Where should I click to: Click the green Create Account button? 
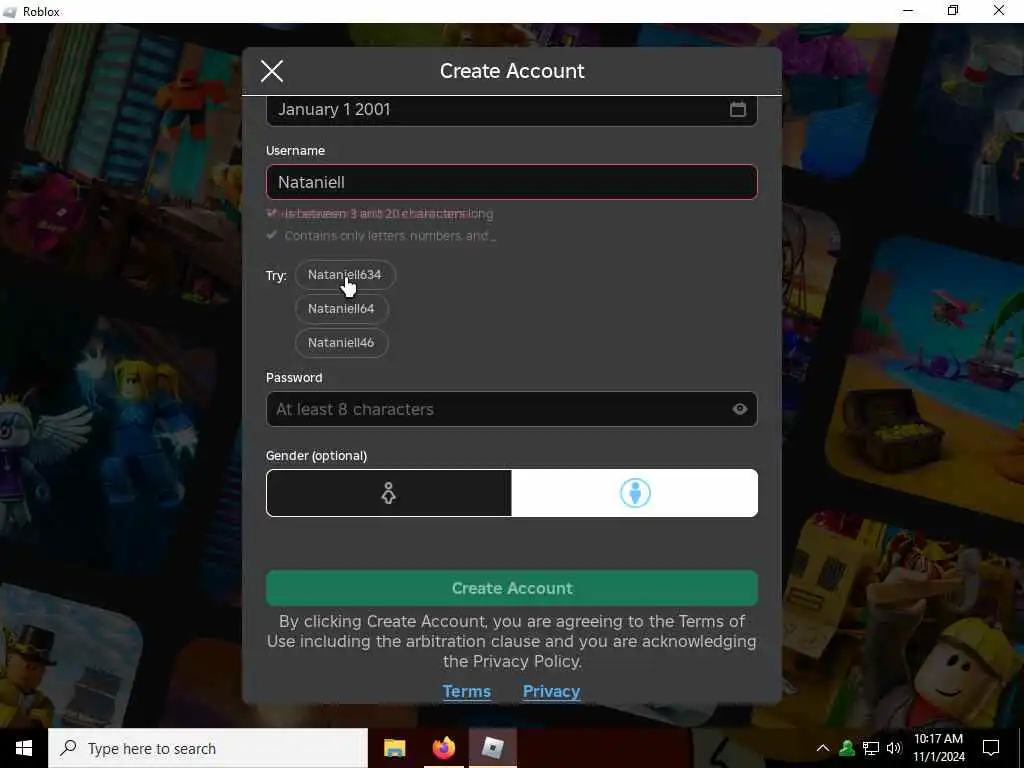click(511, 588)
